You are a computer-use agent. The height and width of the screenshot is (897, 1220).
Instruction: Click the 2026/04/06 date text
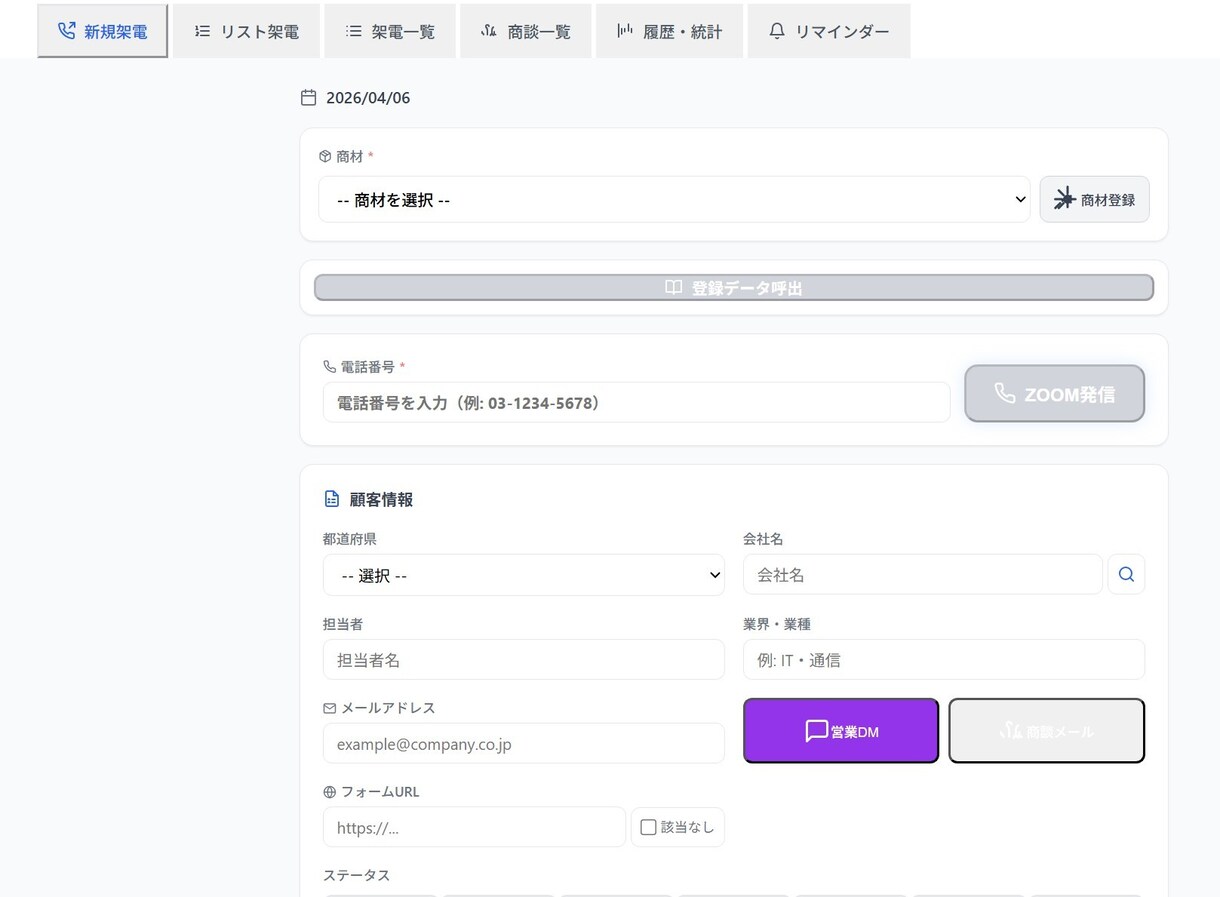tap(368, 98)
